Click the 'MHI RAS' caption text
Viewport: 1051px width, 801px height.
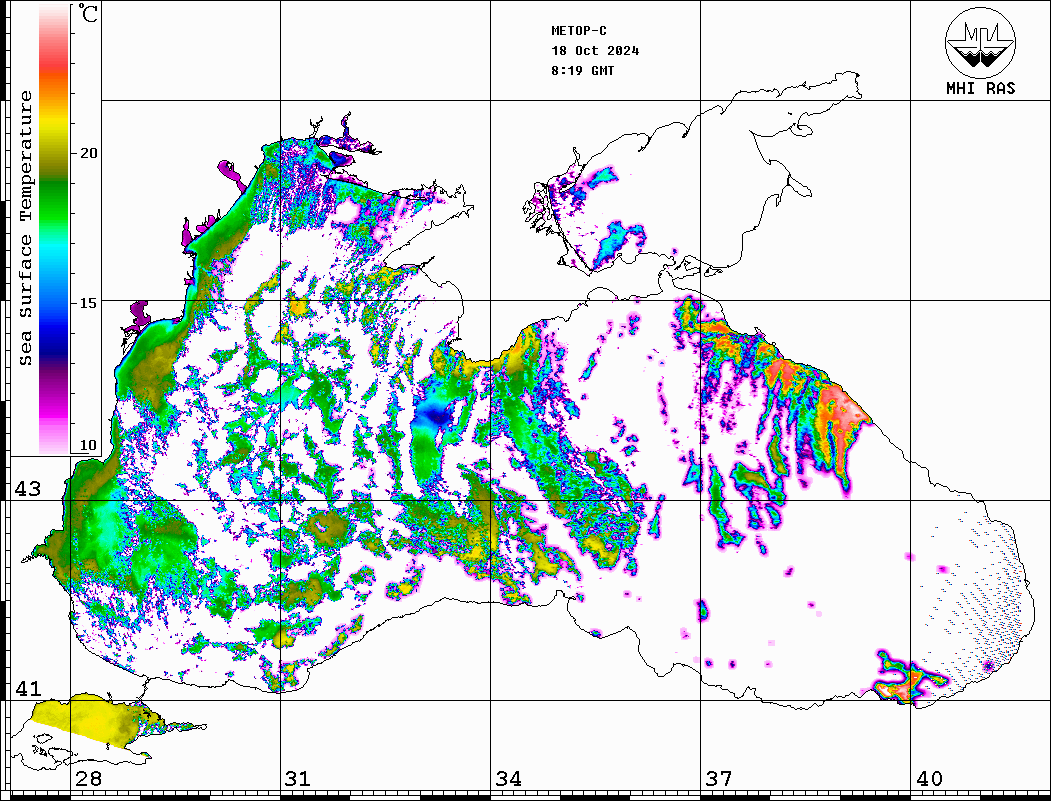pos(980,88)
